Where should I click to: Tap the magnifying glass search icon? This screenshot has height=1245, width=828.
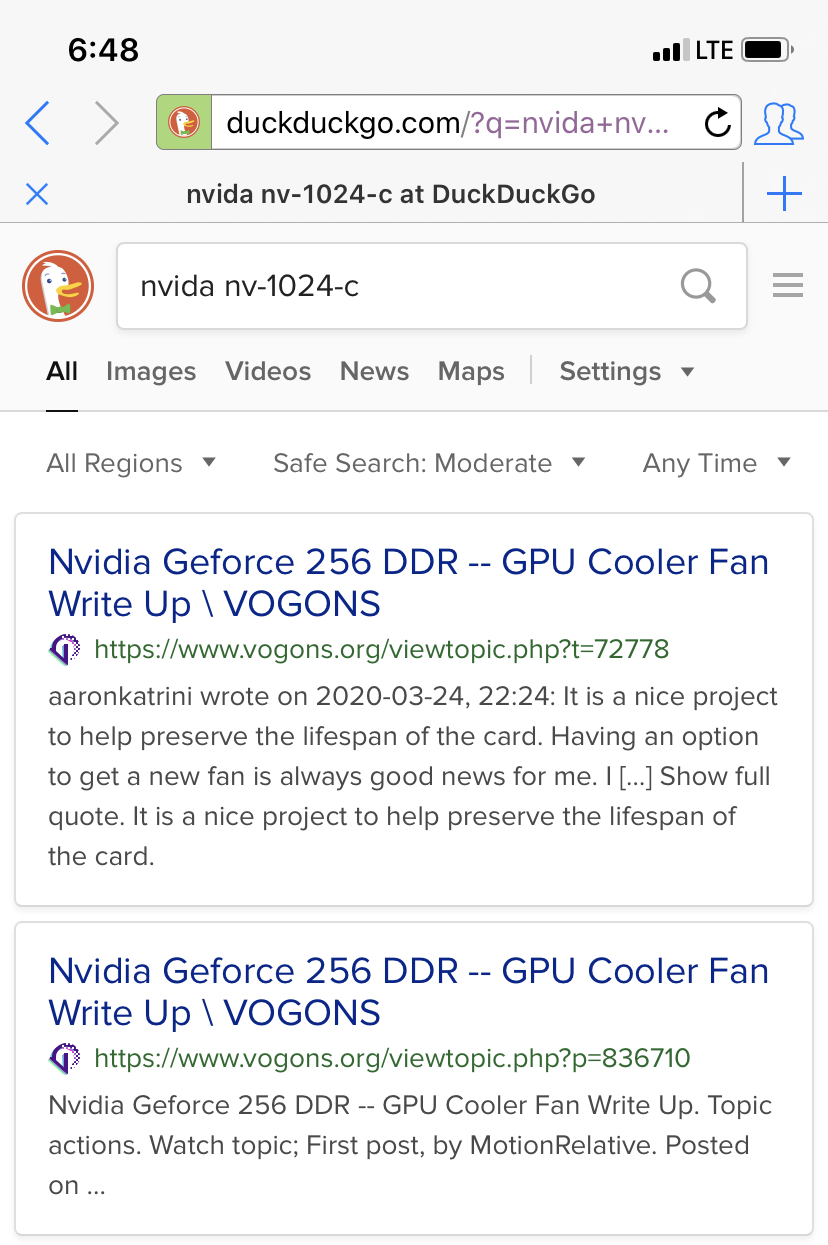tap(698, 286)
